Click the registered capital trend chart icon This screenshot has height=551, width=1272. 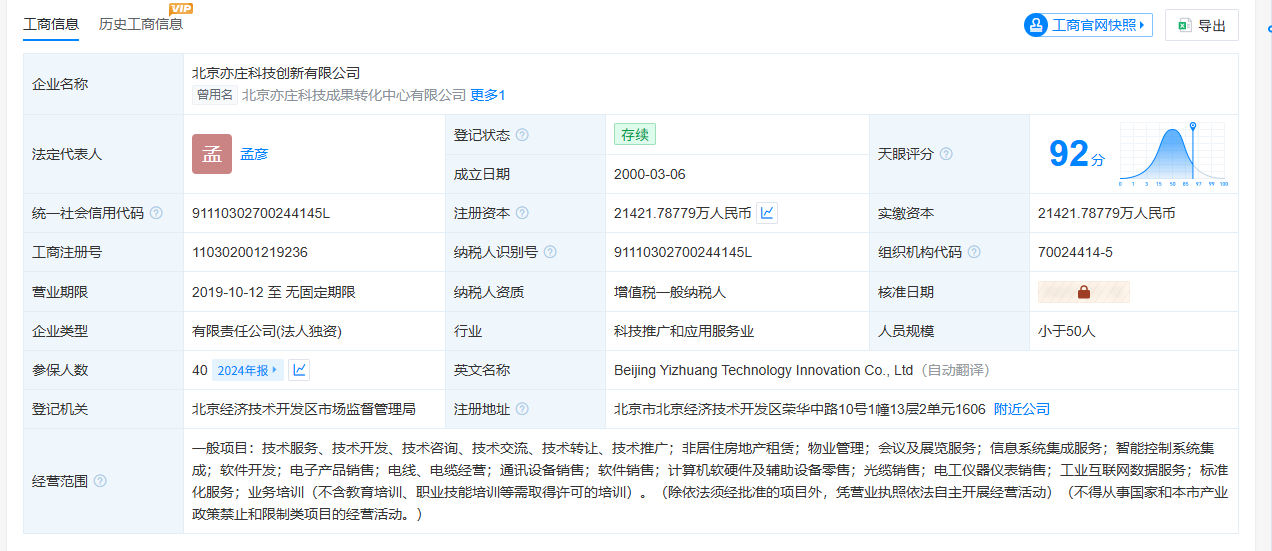coord(767,213)
